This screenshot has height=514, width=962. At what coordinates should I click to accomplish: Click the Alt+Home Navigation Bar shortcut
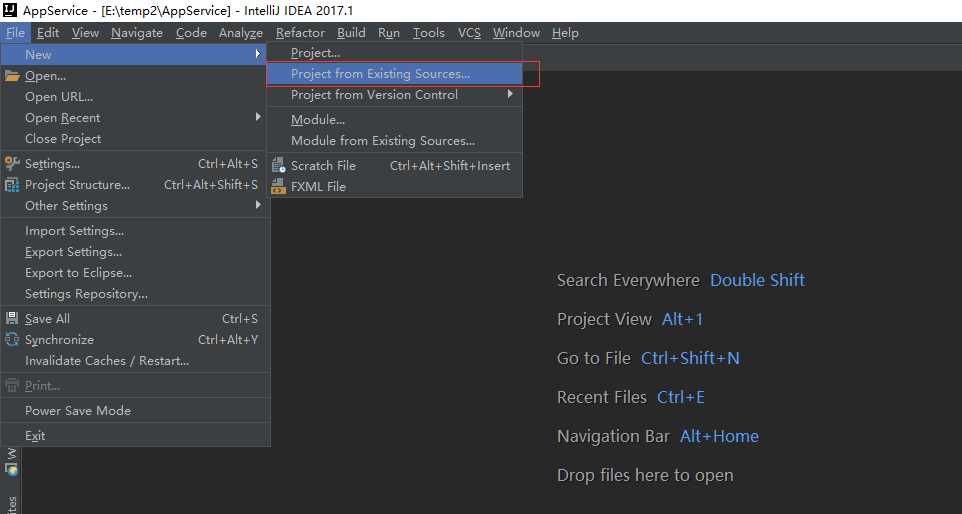[719, 436]
